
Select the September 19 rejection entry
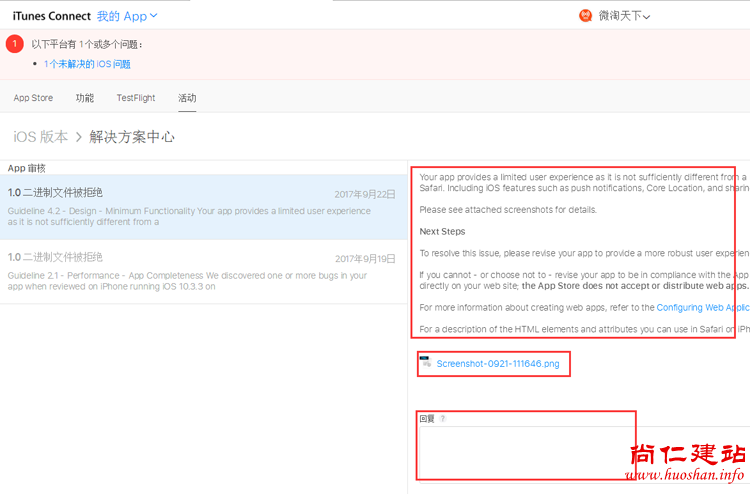click(x=202, y=271)
